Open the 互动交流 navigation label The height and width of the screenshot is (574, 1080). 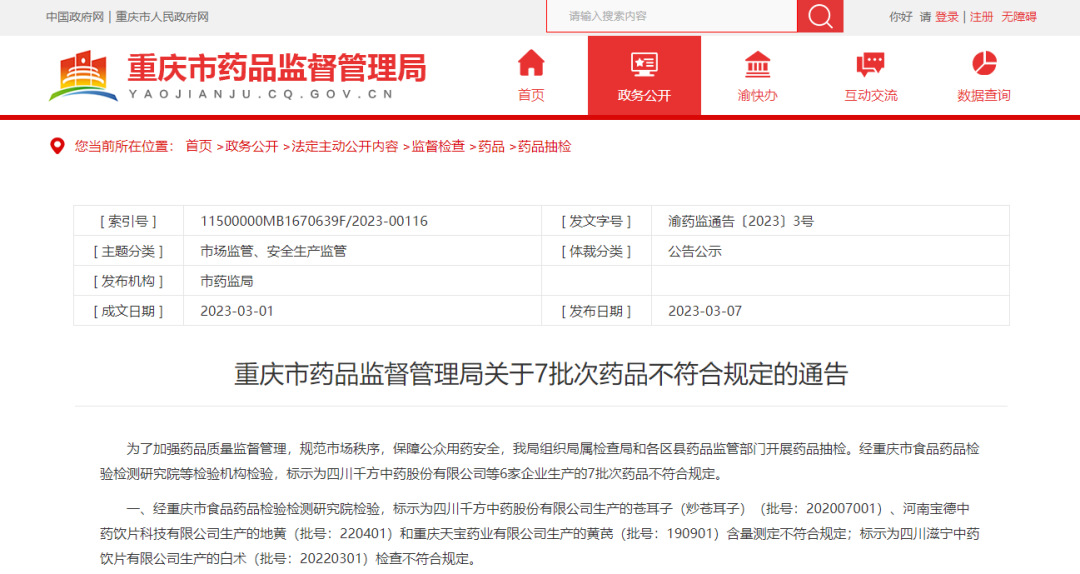coord(871,95)
